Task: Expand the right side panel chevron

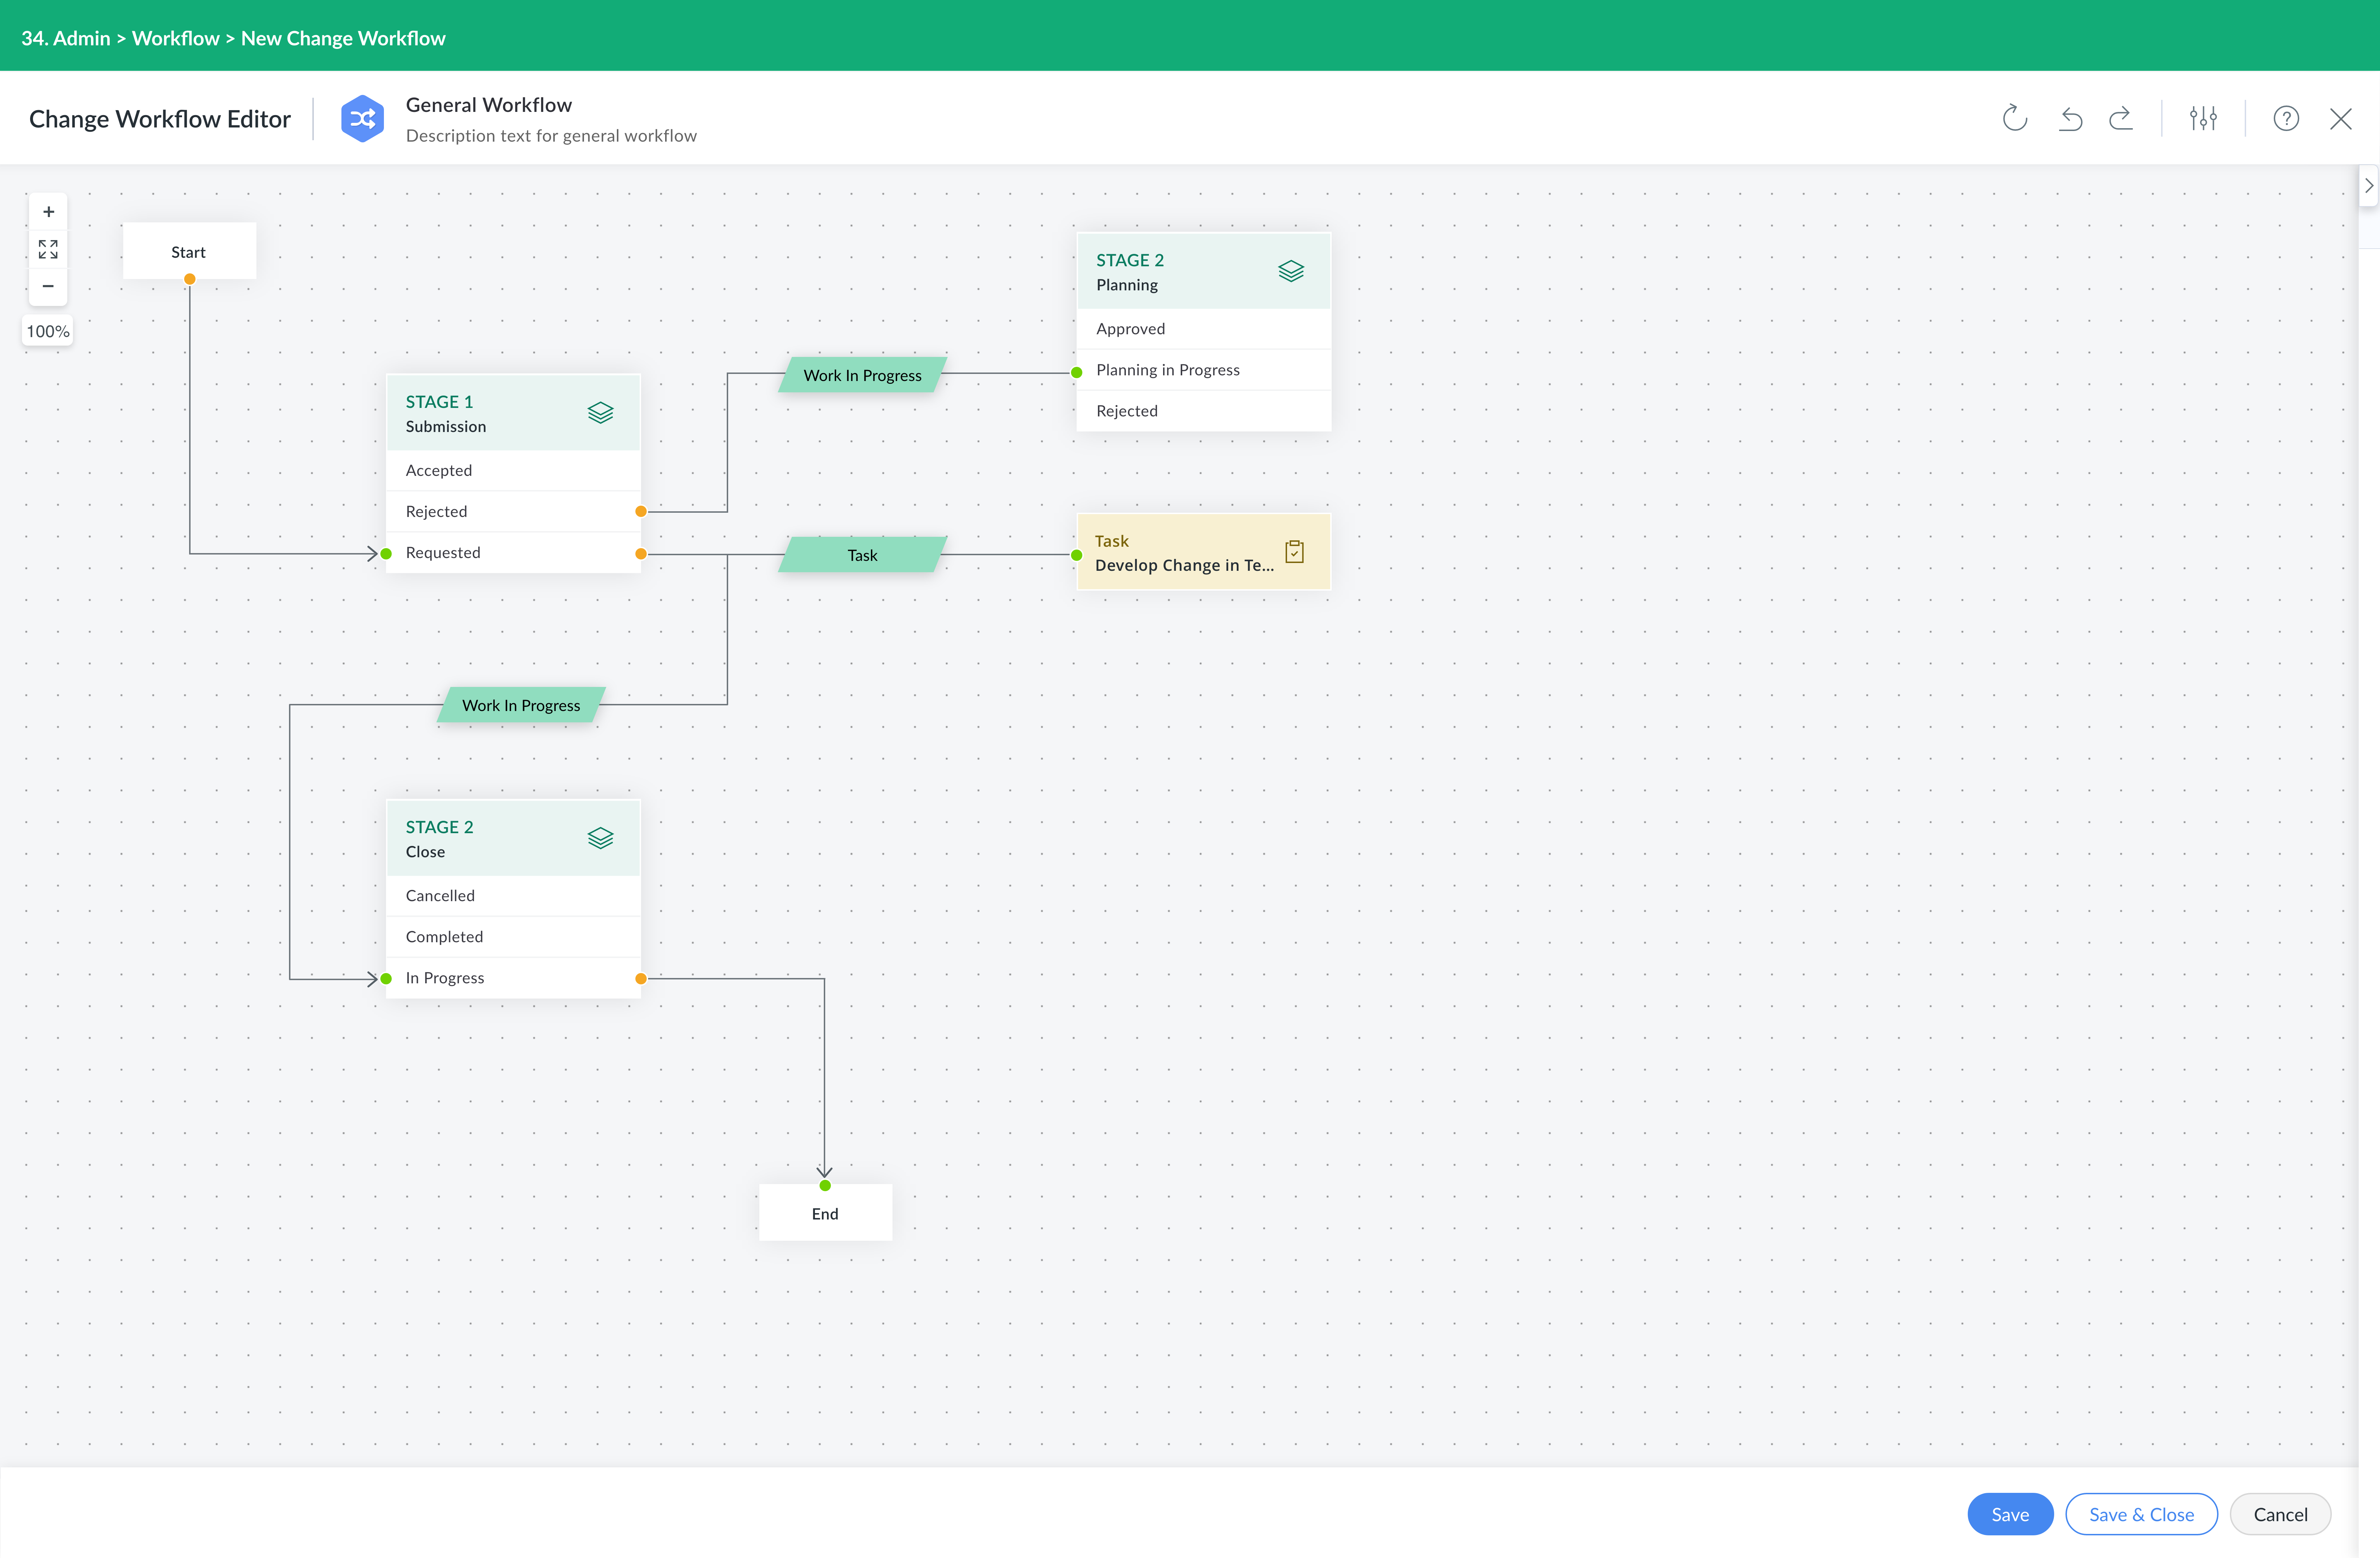Action: pos(2369,186)
